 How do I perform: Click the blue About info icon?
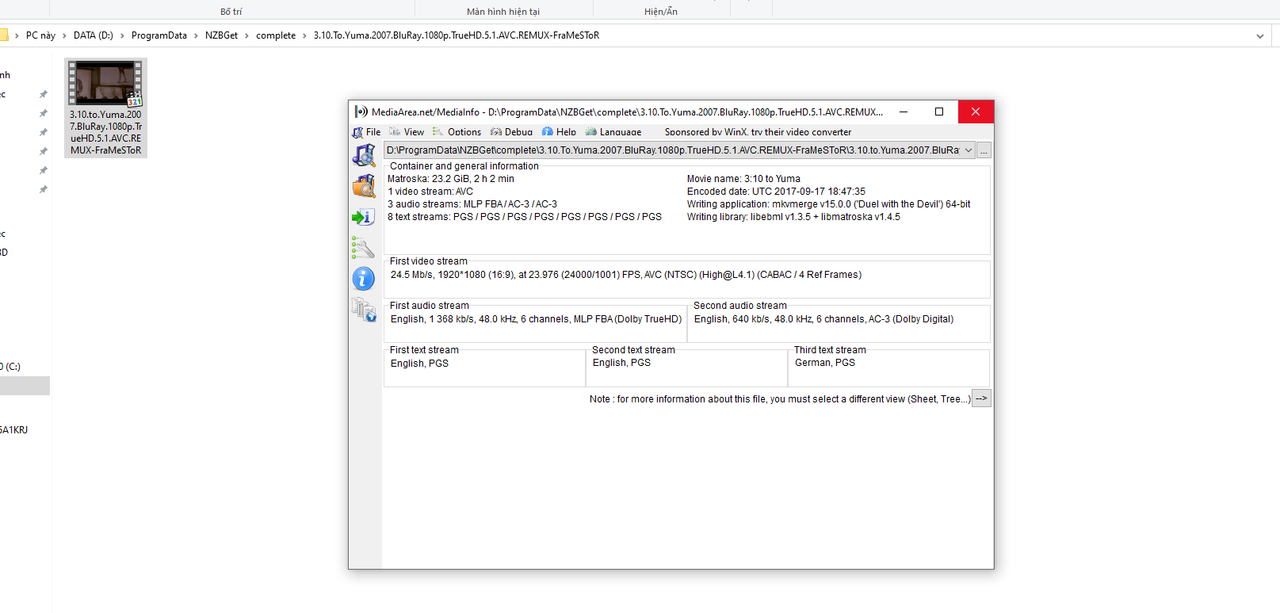pyautogui.click(x=364, y=279)
